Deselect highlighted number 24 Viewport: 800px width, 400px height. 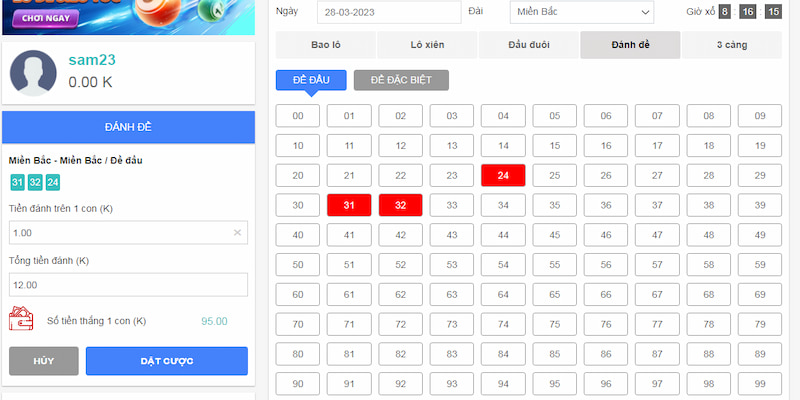click(x=503, y=176)
